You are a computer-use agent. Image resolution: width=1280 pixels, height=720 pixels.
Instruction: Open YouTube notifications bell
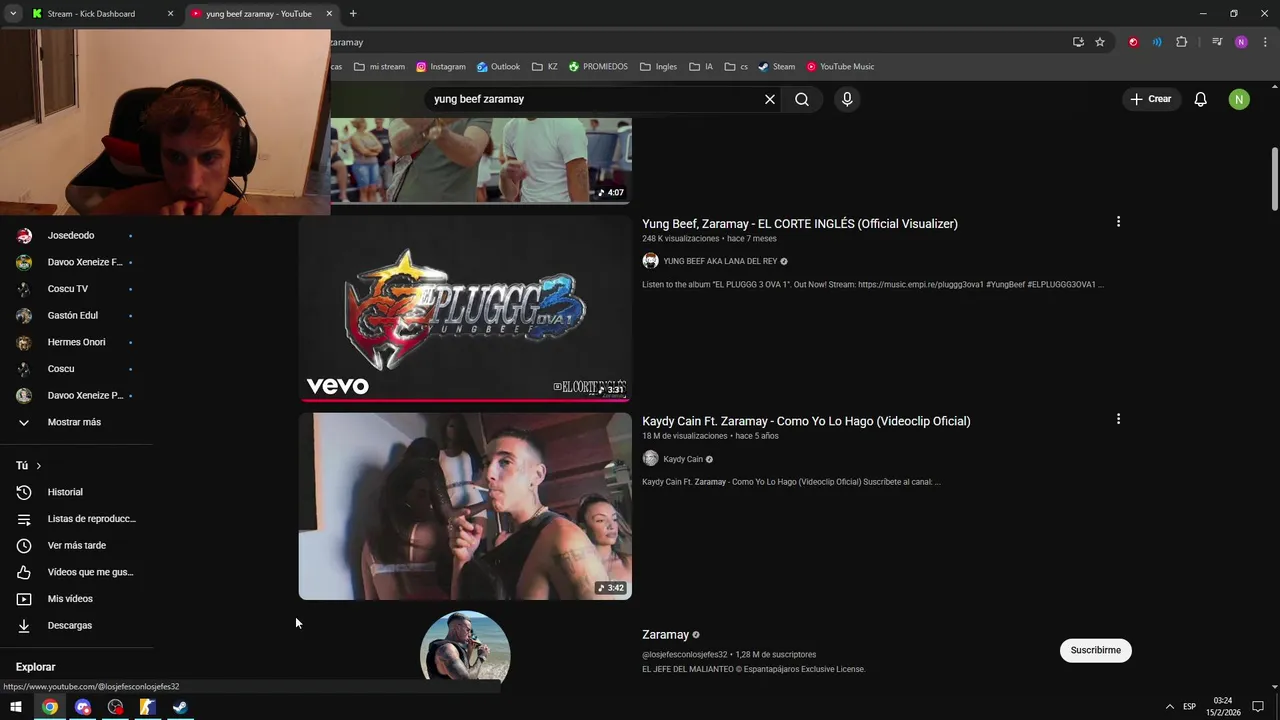[x=1201, y=99]
